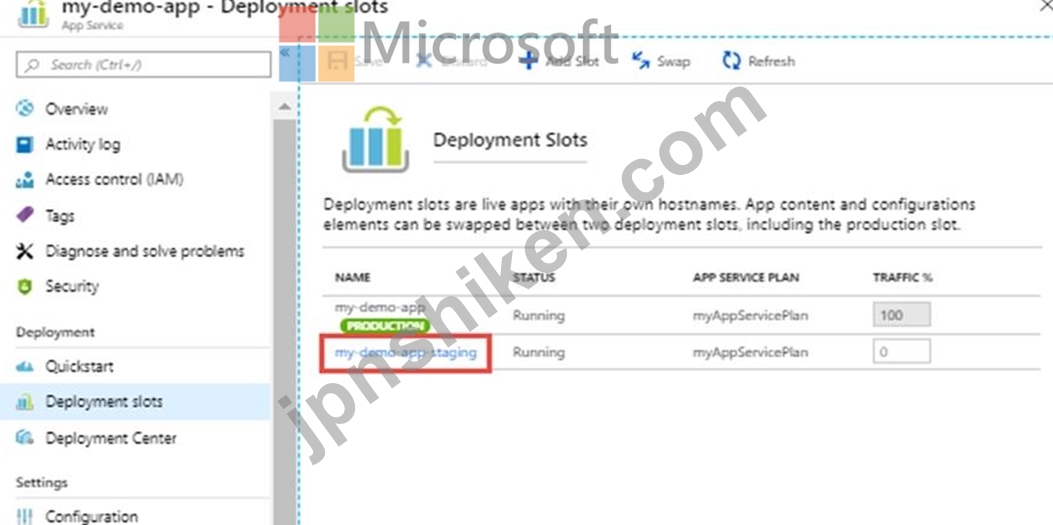
Task: Click the sidebar vertical scrollbar track
Action: tap(284, 322)
